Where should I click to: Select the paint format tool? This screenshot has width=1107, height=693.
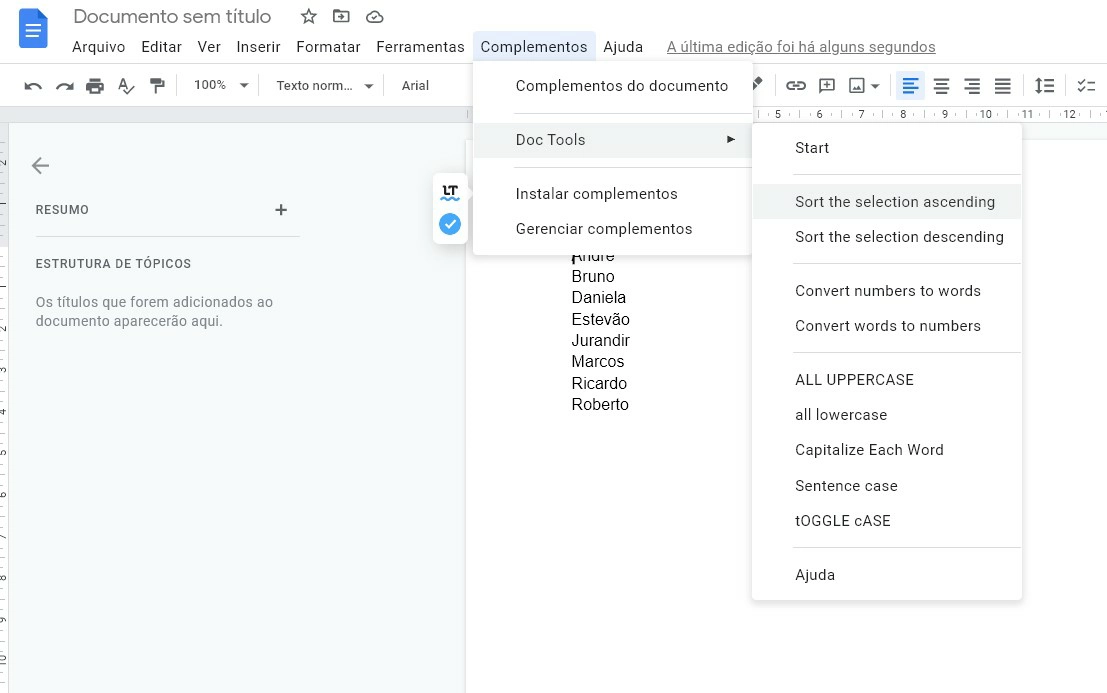[x=157, y=86]
